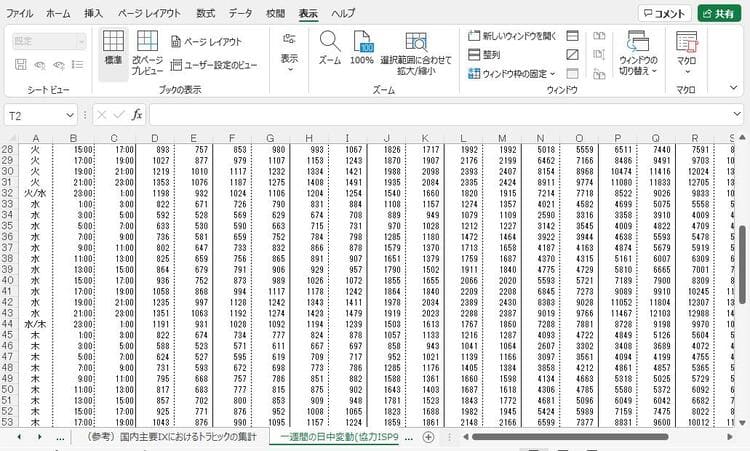Click the vertical scrollbar thumb
The image size is (750, 451).
[x=742, y=264]
